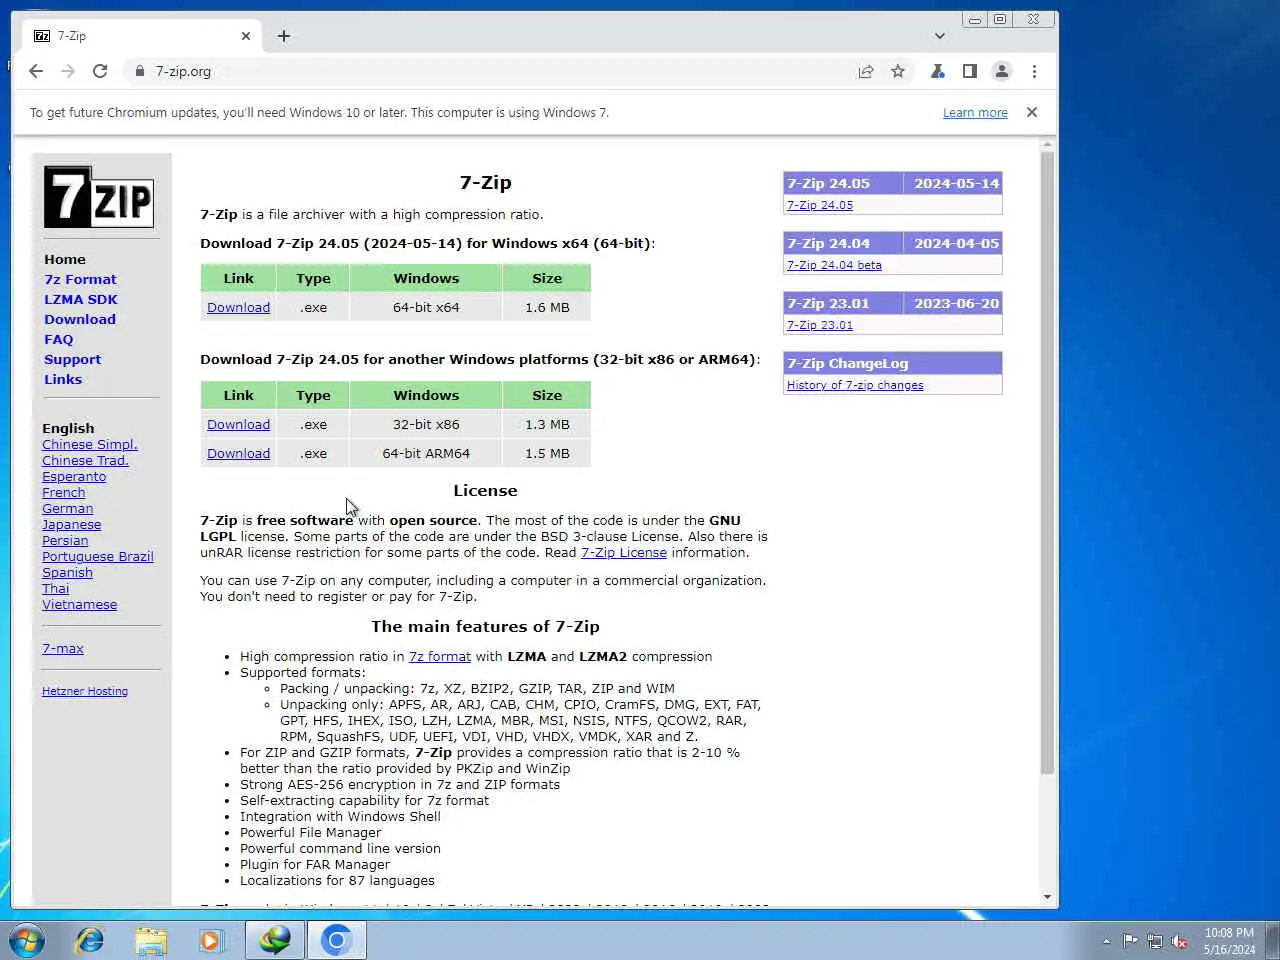Launch Internet Explorer from taskbar
The image size is (1280, 960).
pos(90,941)
